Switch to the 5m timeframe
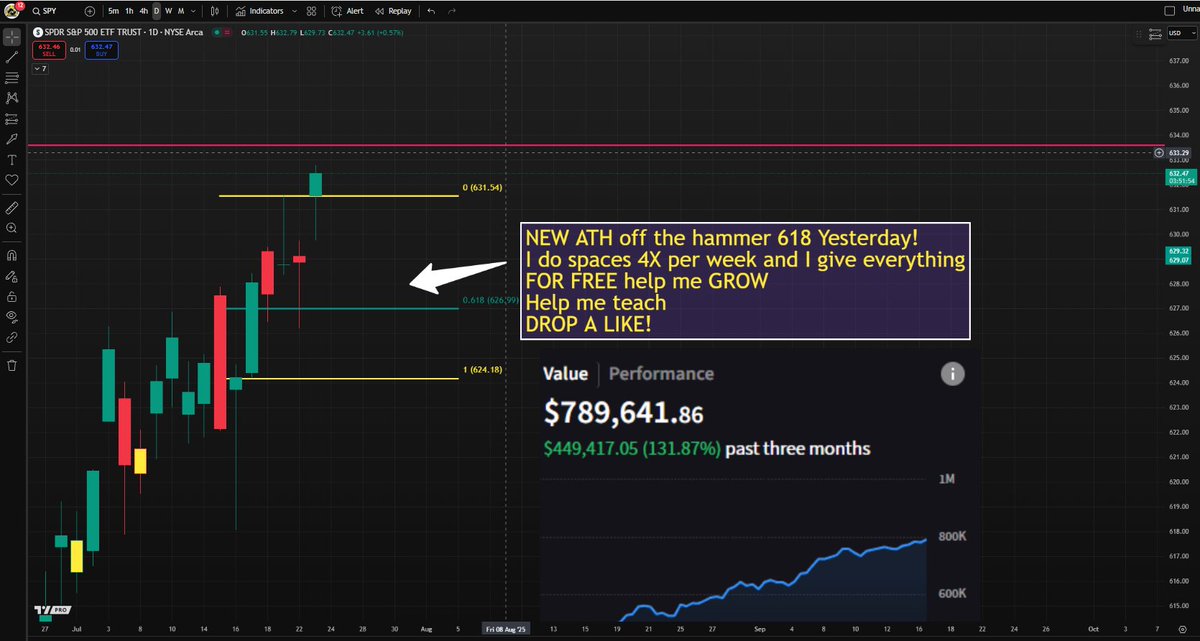This screenshot has width=1200, height=641. click(x=114, y=11)
